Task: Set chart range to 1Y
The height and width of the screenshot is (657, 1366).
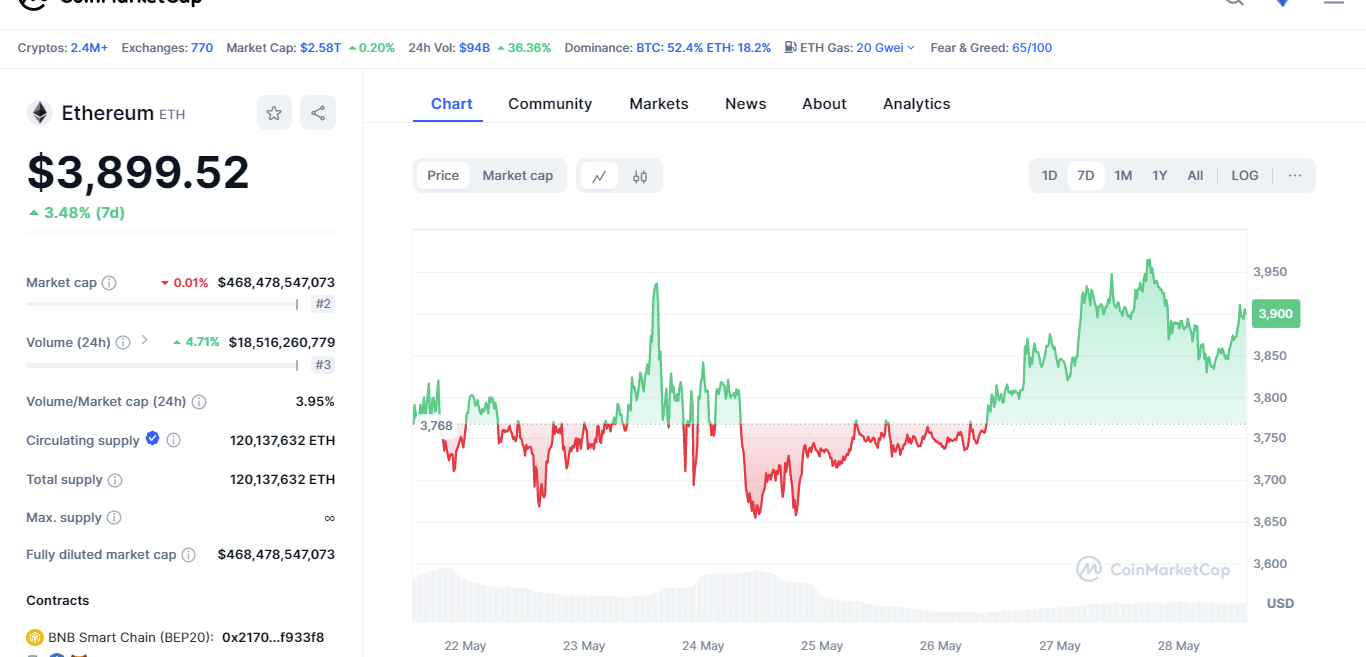Action: (x=1159, y=176)
